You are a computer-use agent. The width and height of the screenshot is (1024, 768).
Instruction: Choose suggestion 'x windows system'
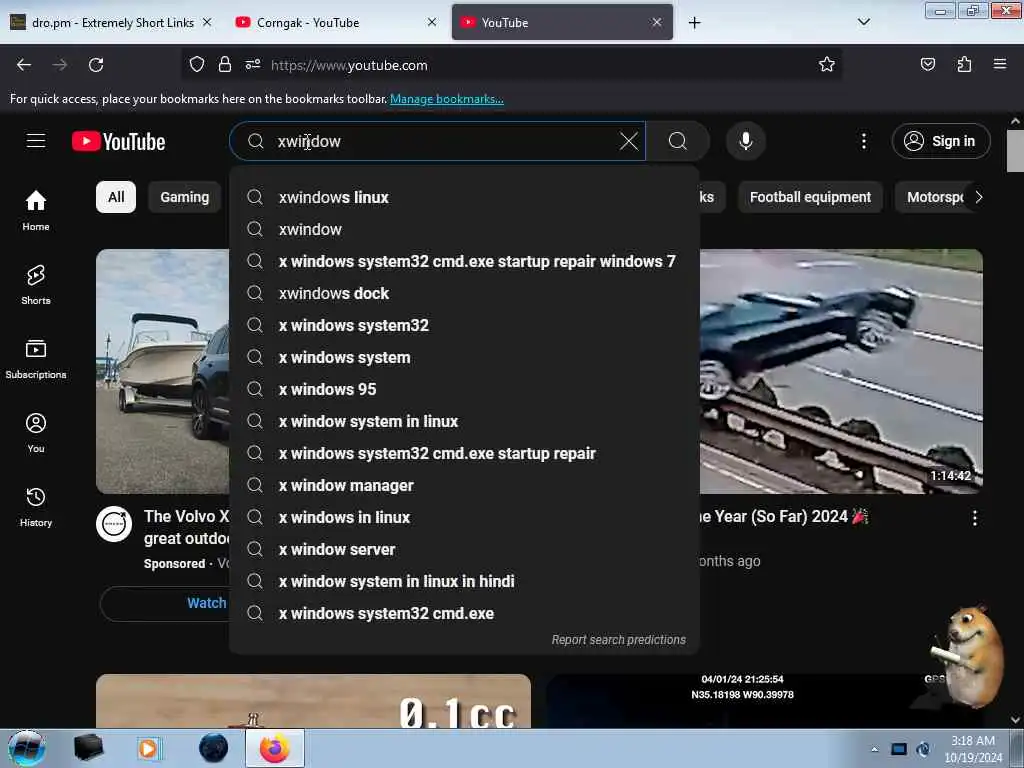pyautogui.click(x=464, y=357)
